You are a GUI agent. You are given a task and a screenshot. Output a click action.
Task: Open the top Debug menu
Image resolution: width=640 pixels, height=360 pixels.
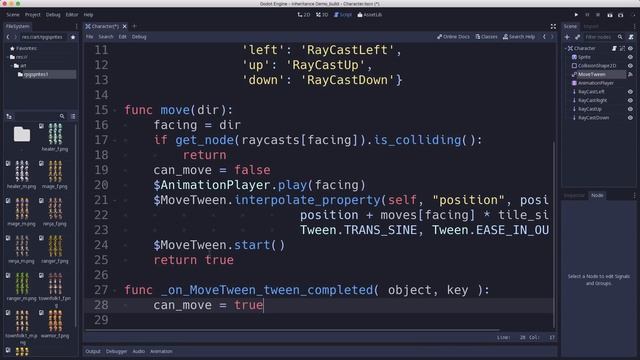[x=53, y=15]
